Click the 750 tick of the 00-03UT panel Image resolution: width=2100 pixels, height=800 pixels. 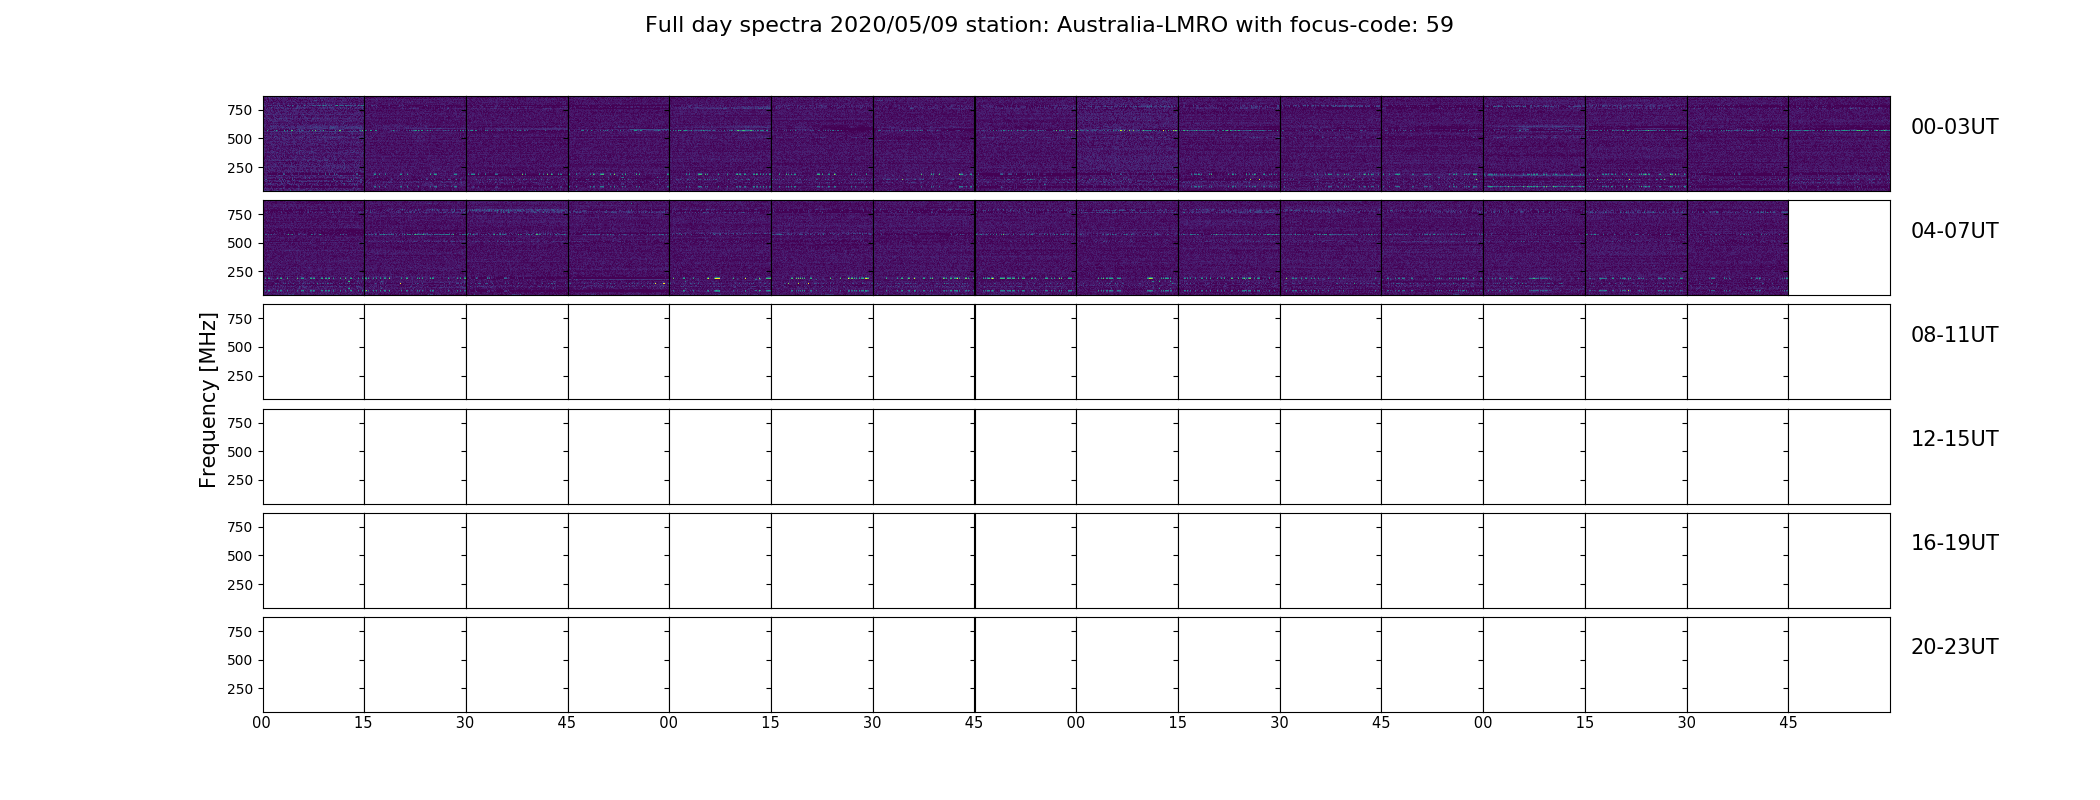(x=240, y=110)
